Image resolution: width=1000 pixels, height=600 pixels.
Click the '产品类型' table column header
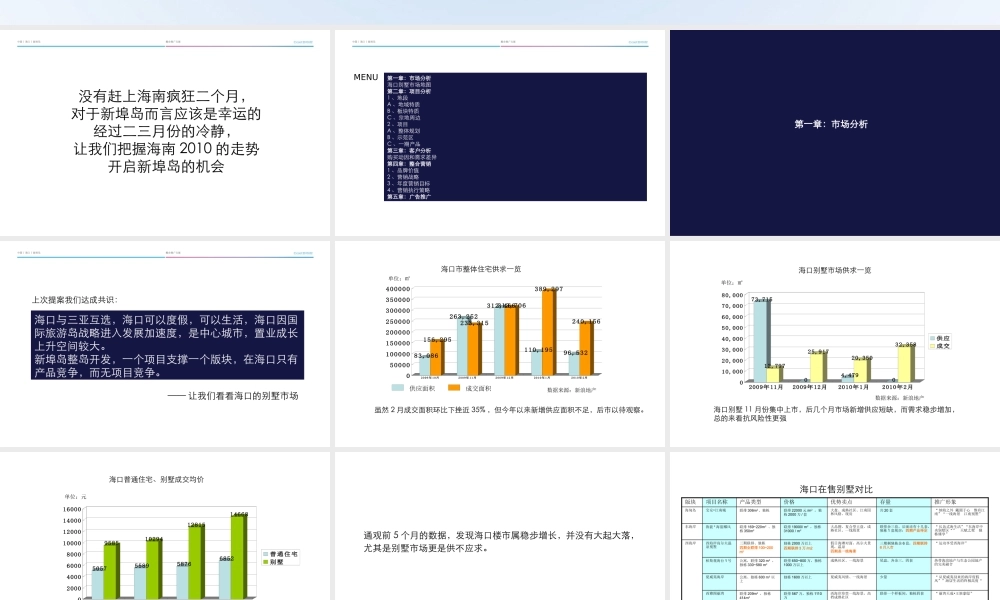pyautogui.click(x=751, y=502)
